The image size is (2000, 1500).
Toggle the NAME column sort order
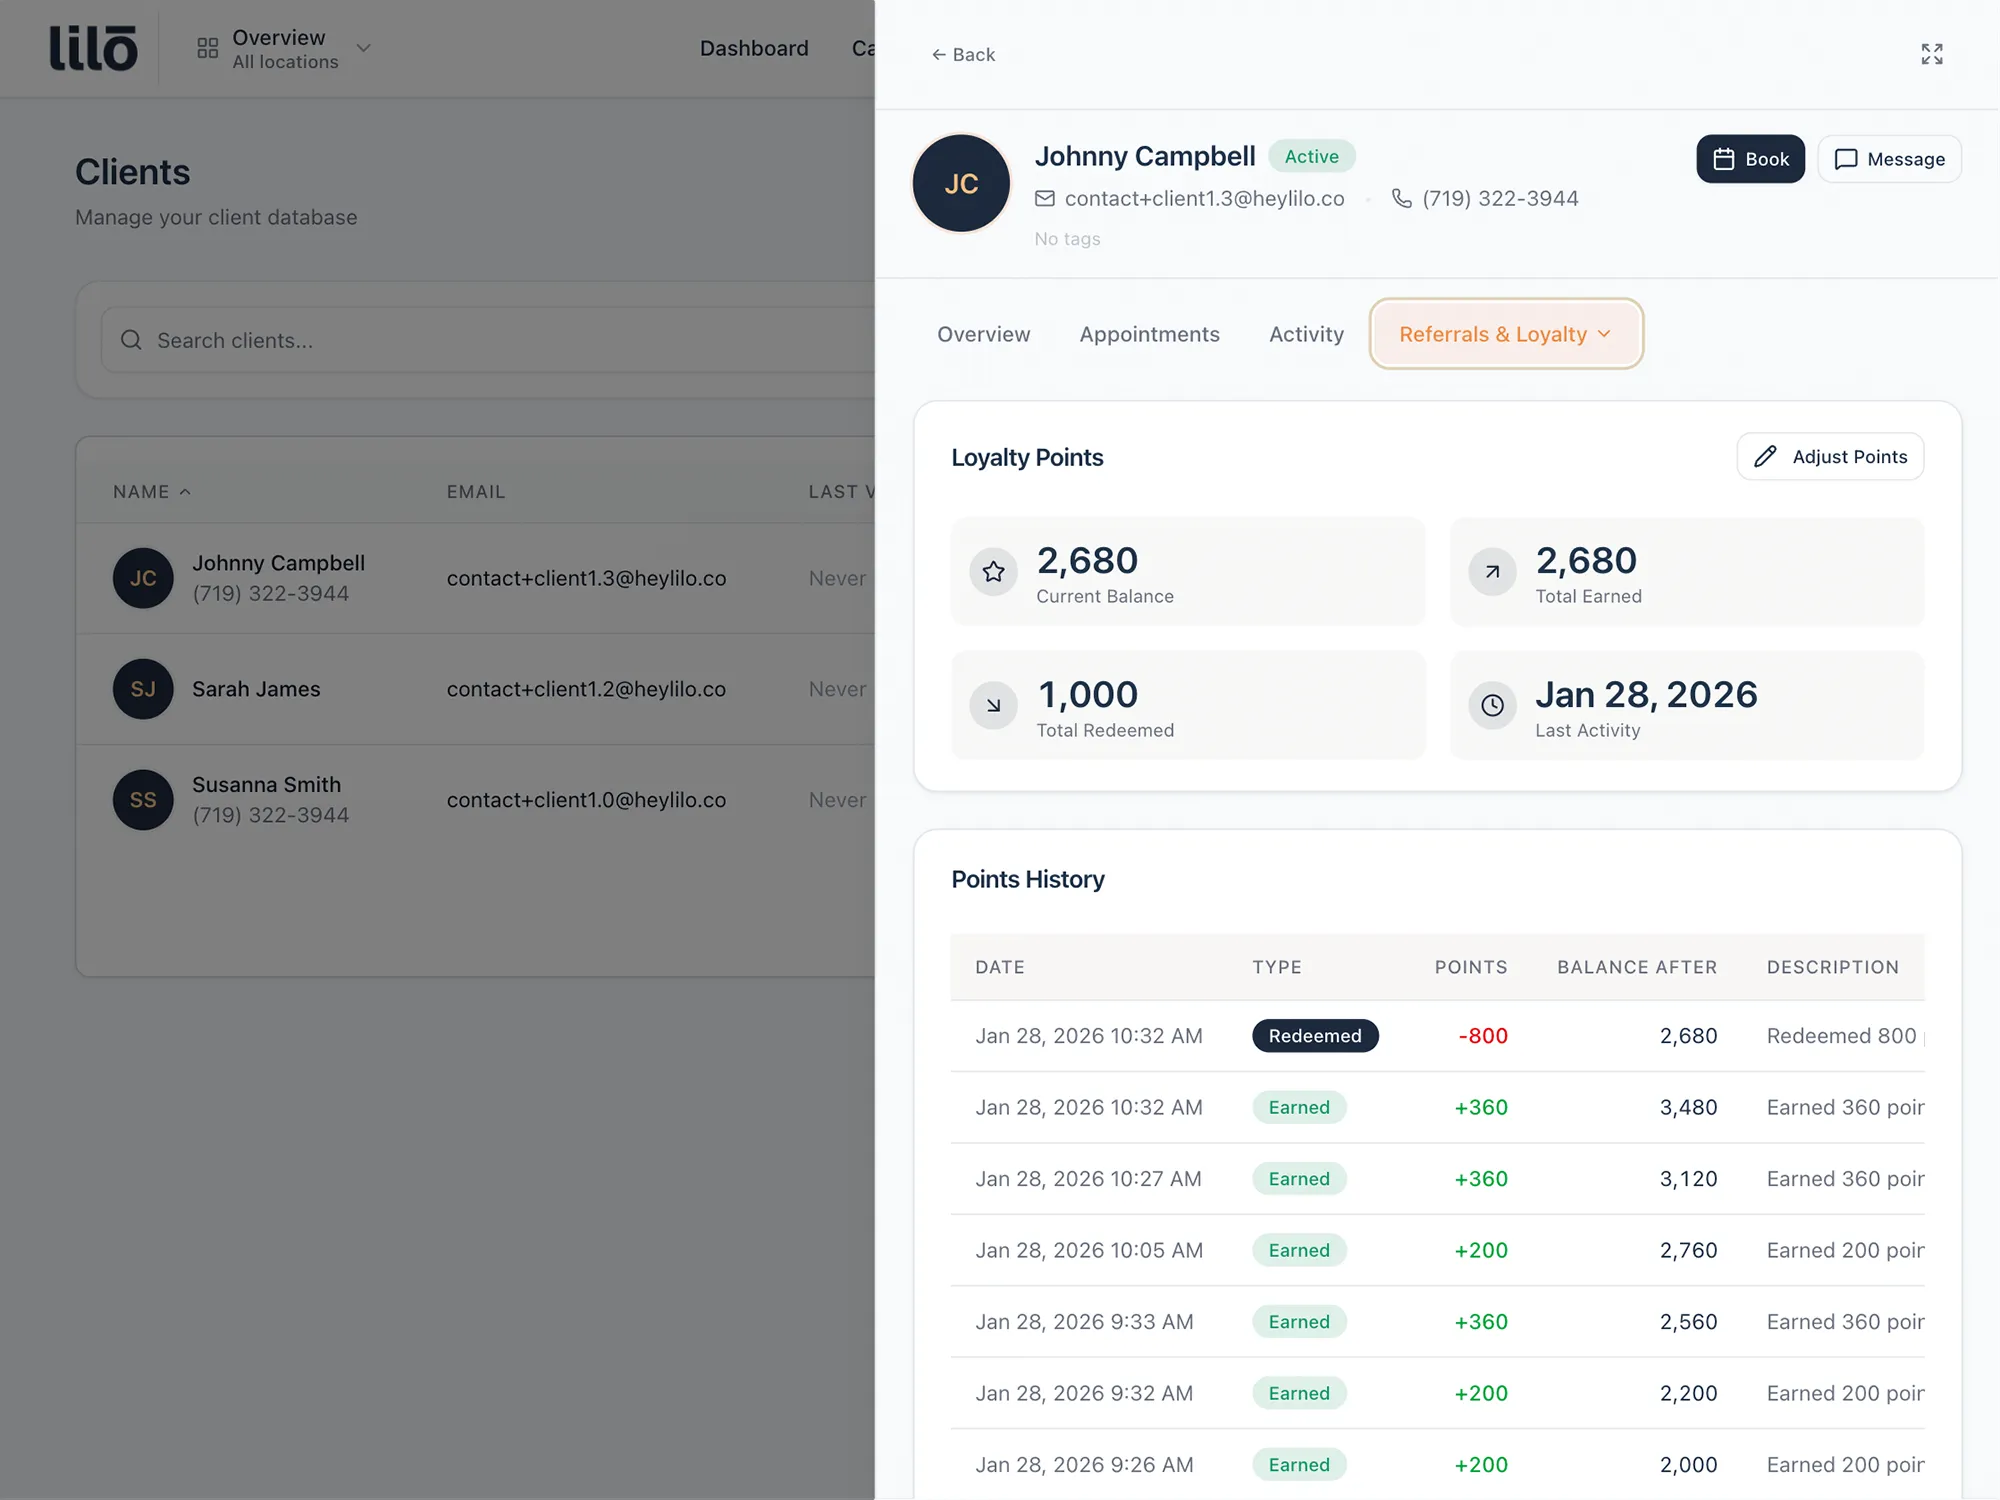150,491
